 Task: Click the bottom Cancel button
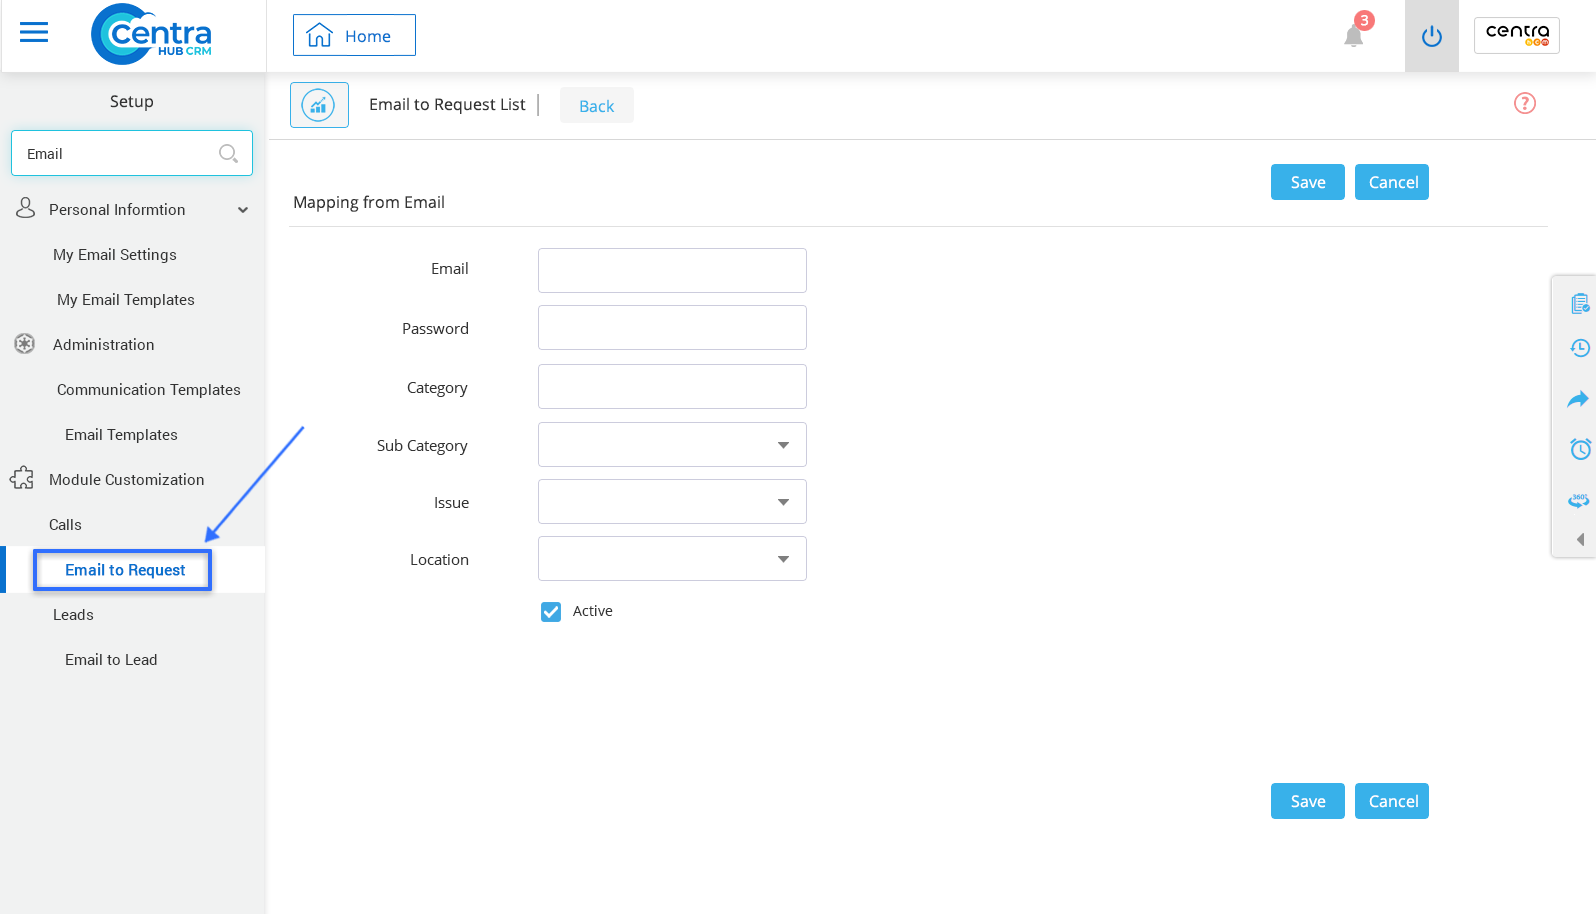tap(1392, 801)
